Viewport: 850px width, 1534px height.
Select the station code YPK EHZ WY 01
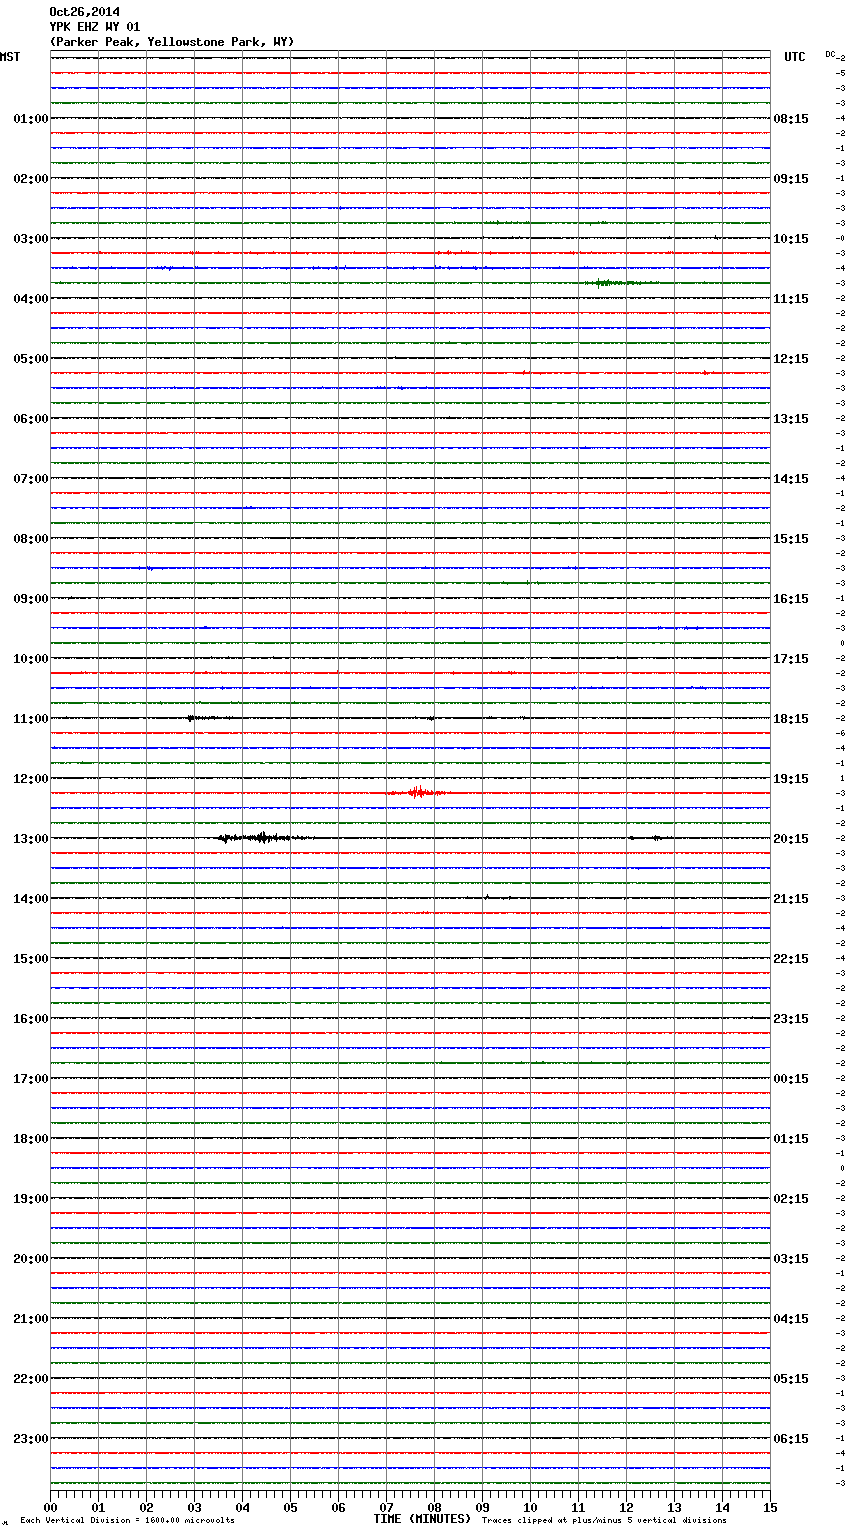[95, 27]
